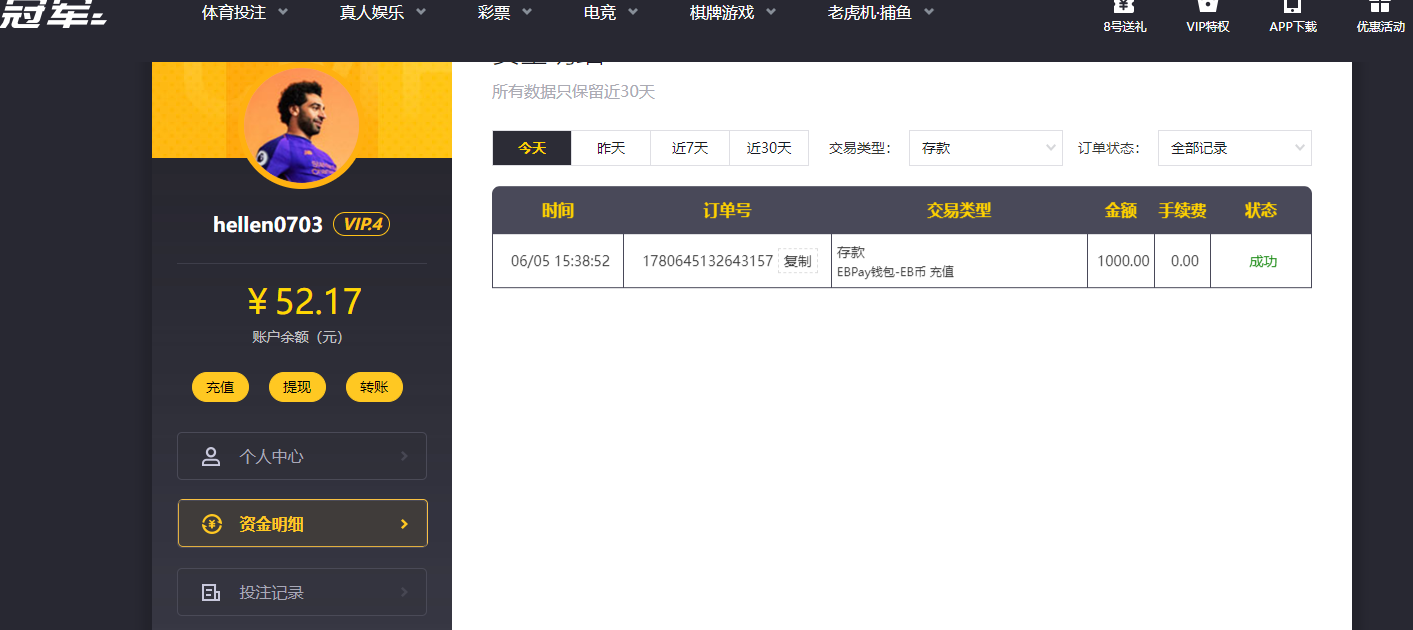Click the chevron on the 投注记录 row

coord(404,592)
